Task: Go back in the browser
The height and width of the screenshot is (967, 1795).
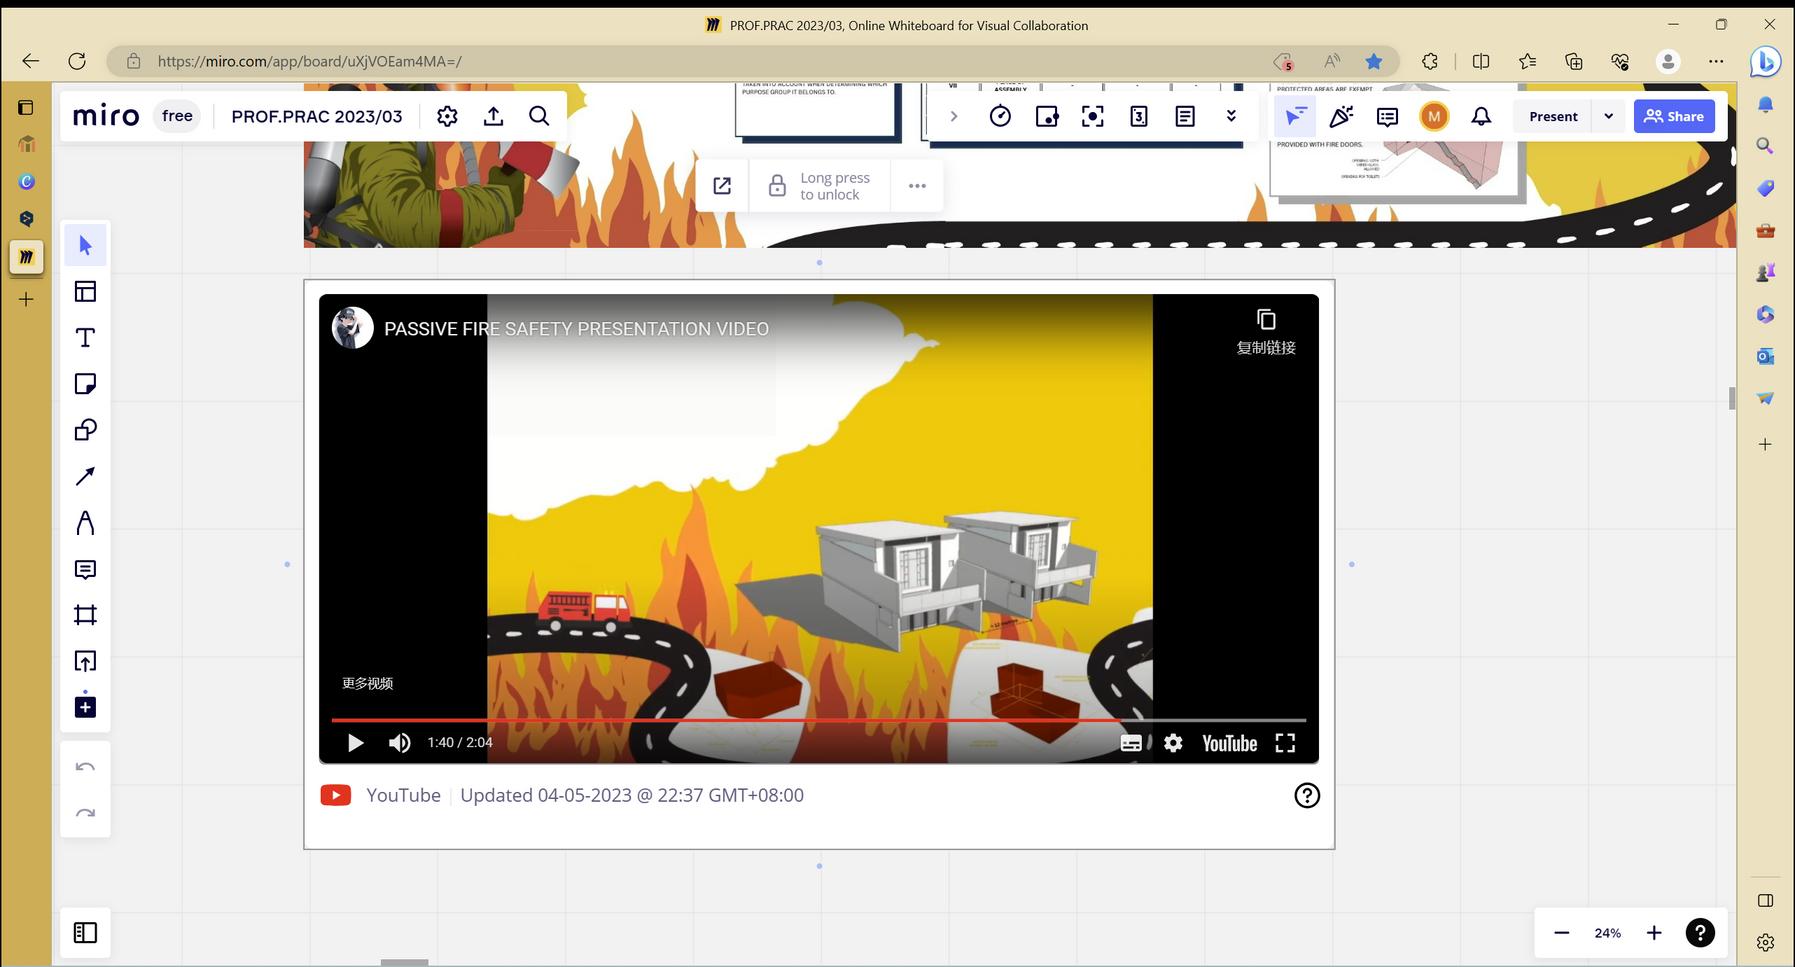Action: point(31,61)
